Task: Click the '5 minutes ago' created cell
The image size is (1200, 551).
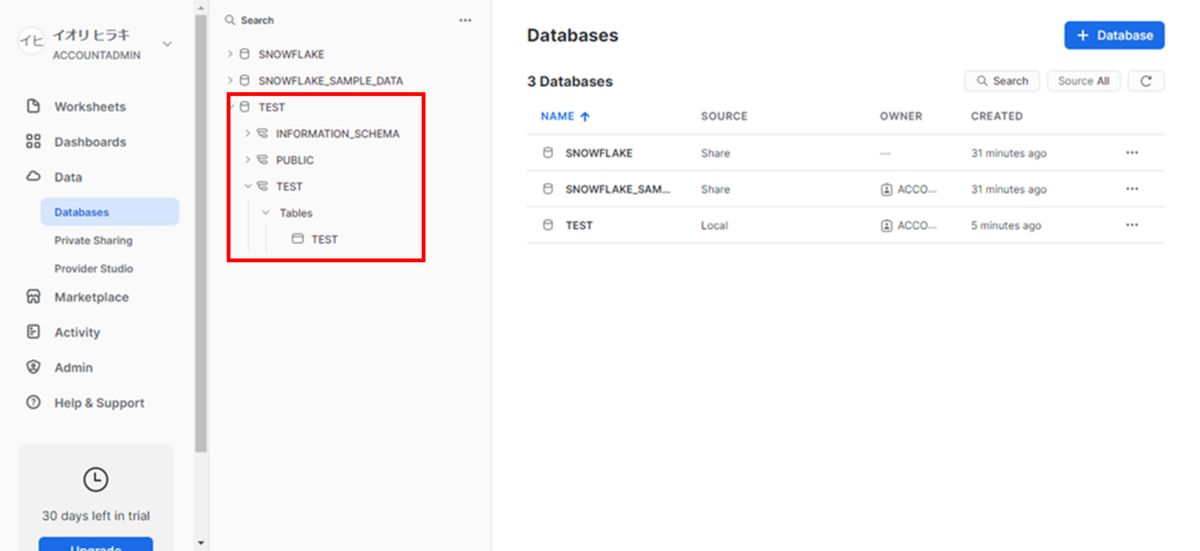Action: 1006,225
